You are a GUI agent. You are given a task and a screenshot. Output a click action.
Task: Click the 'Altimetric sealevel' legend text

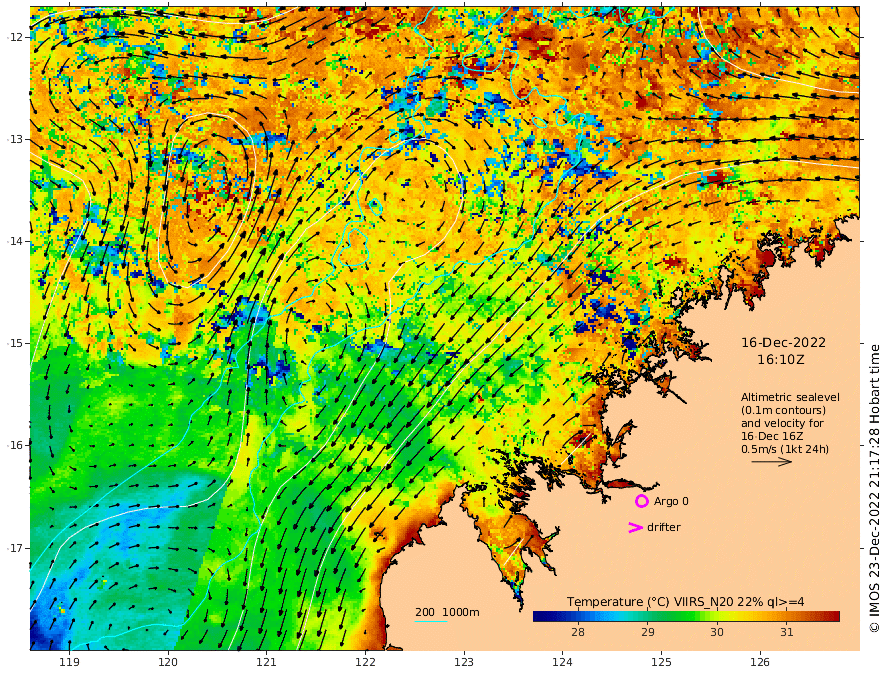[x=790, y=397]
